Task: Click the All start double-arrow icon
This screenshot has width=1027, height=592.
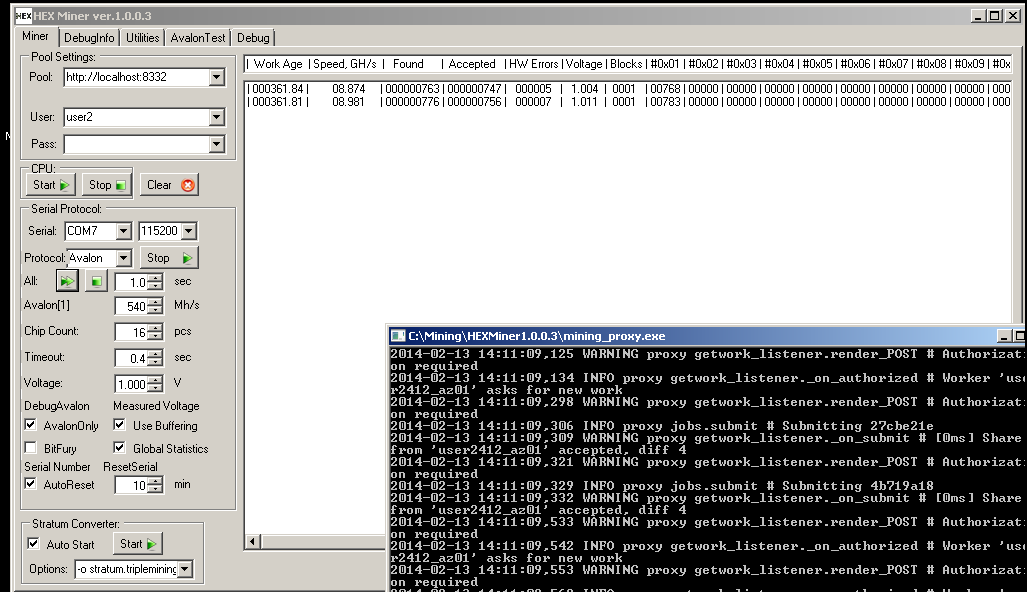Action: pyautogui.click(x=67, y=282)
